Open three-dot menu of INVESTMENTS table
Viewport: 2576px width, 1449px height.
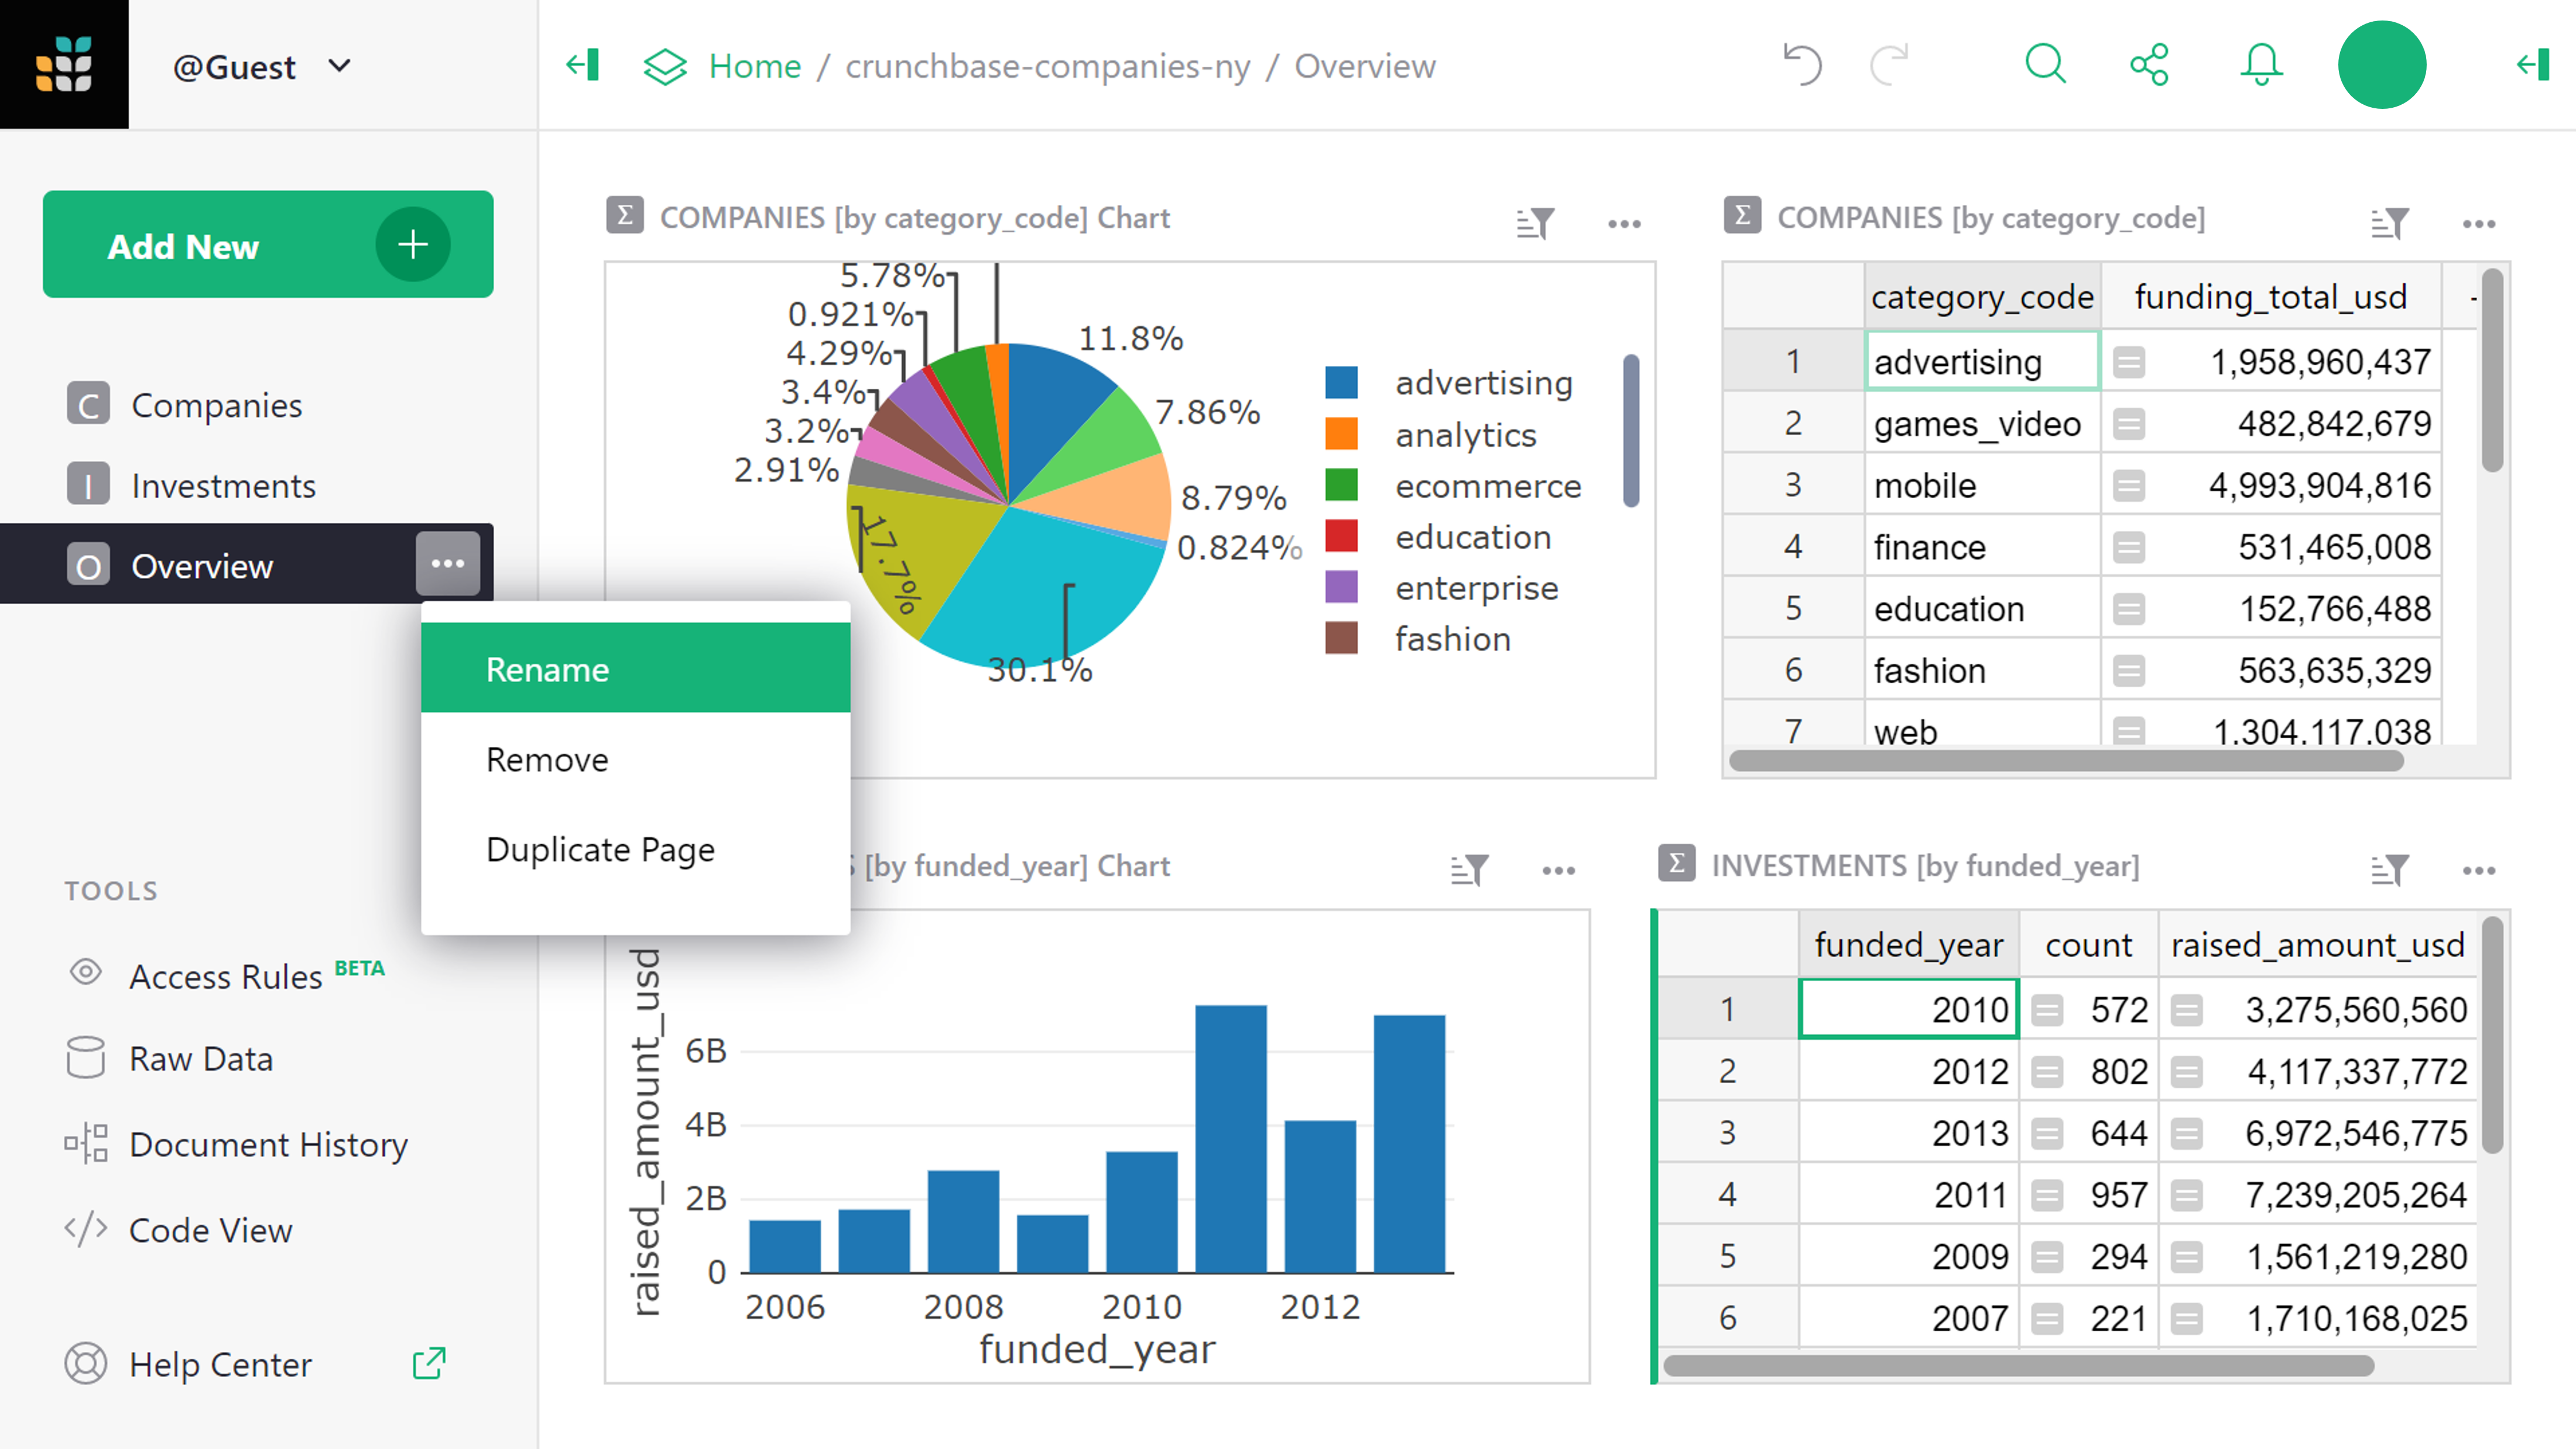[2478, 870]
